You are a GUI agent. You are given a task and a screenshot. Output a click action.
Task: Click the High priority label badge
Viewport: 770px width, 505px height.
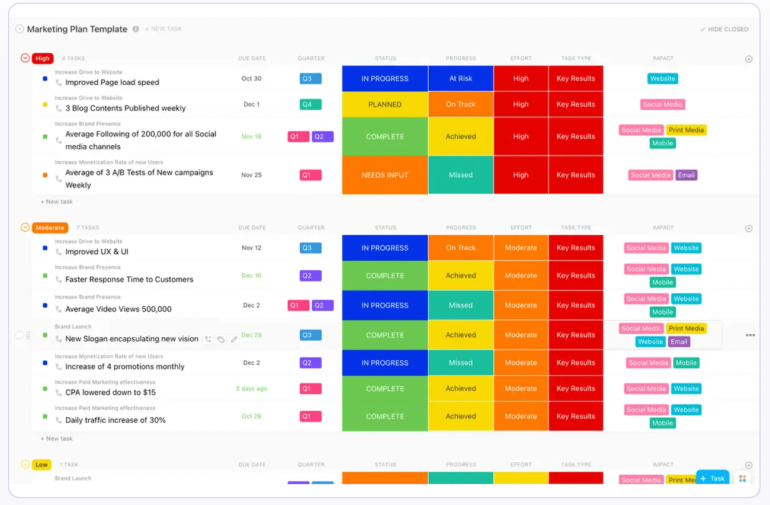click(43, 58)
